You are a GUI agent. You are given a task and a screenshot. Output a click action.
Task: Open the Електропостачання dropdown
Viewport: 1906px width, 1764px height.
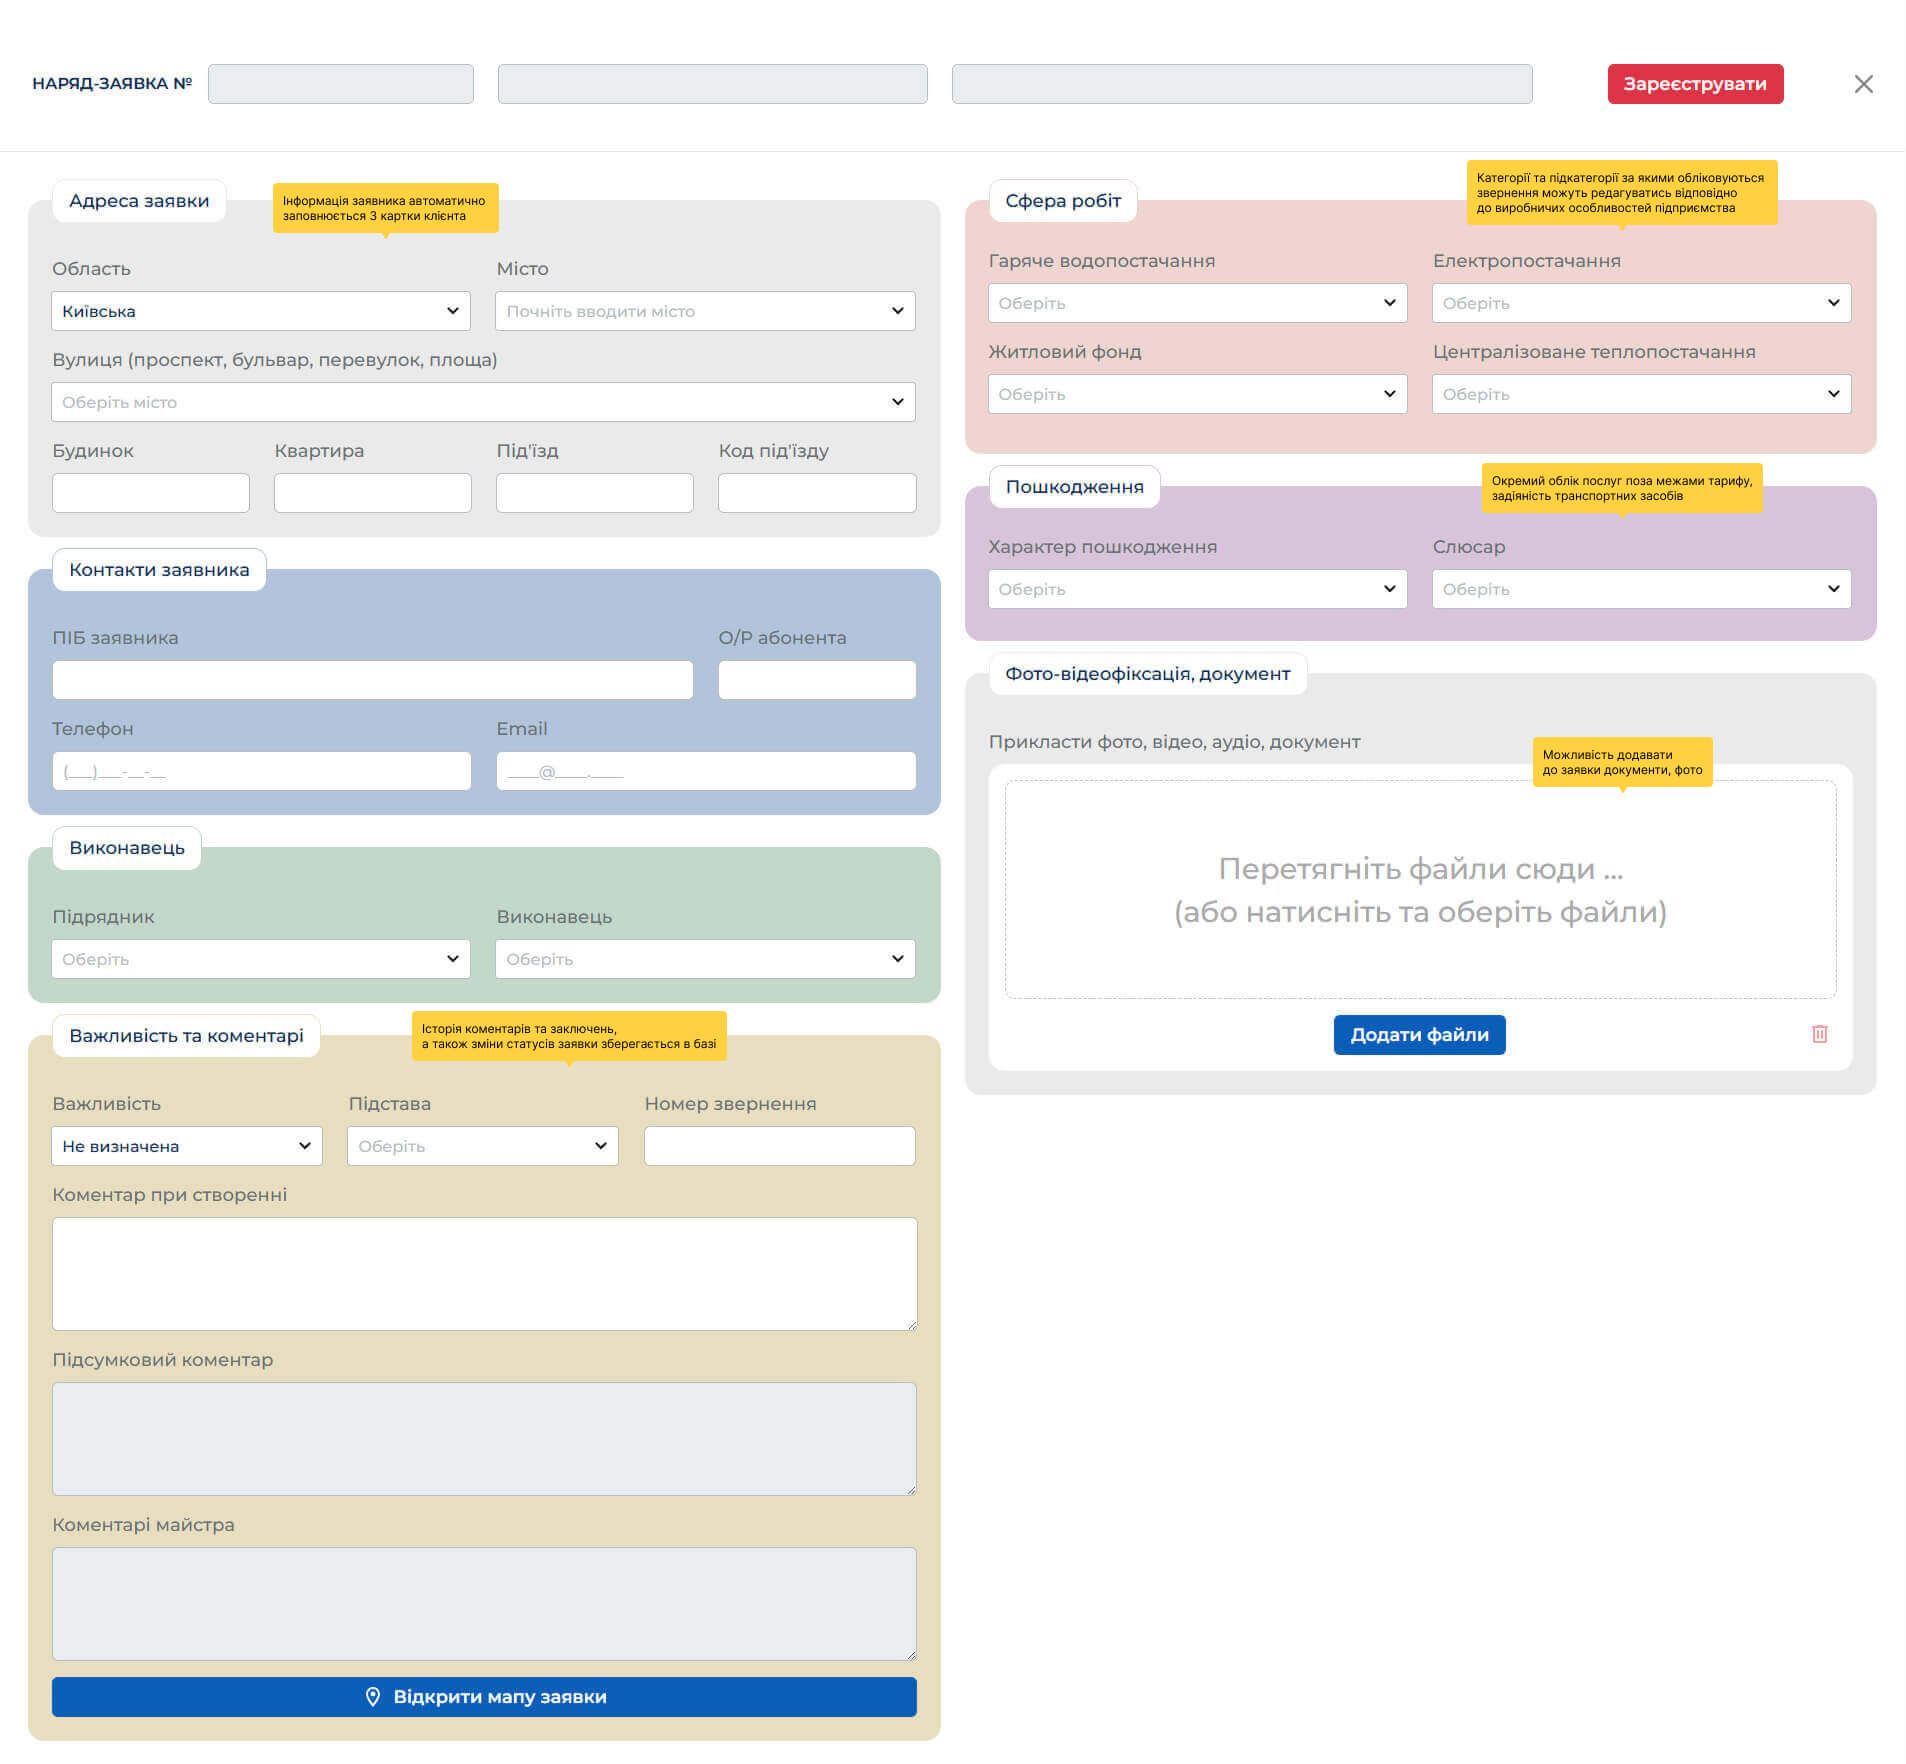[1641, 303]
